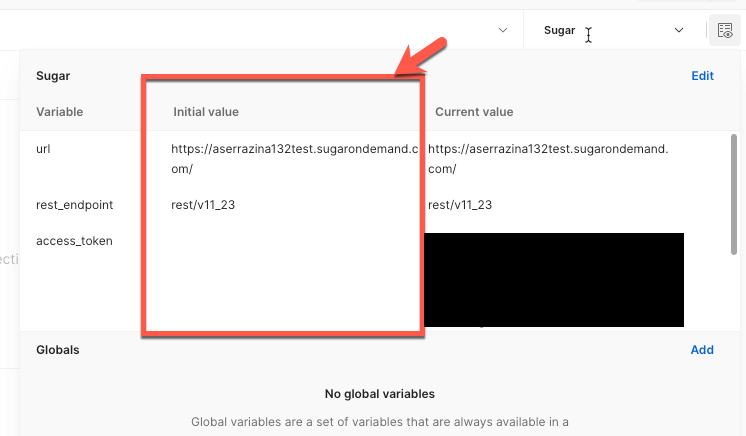Click Edit for the Sugar environment
Image resolution: width=746 pixels, height=436 pixels.
[702, 76]
